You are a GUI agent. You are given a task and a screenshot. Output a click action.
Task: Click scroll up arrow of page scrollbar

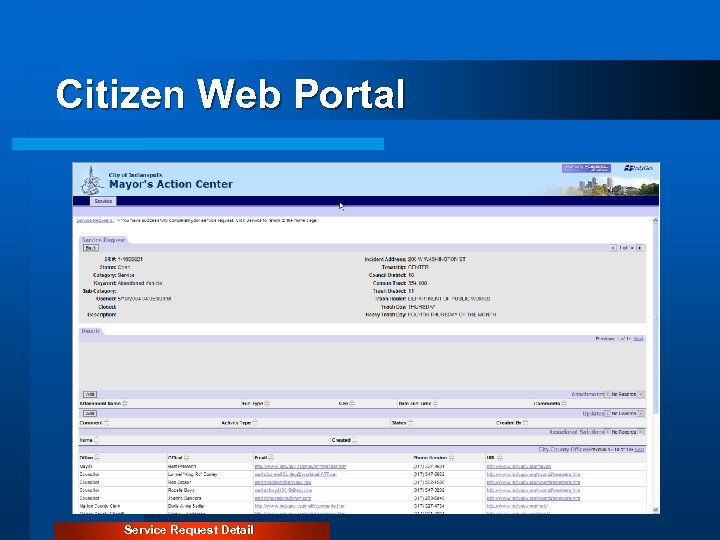click(x=655, y=221)
